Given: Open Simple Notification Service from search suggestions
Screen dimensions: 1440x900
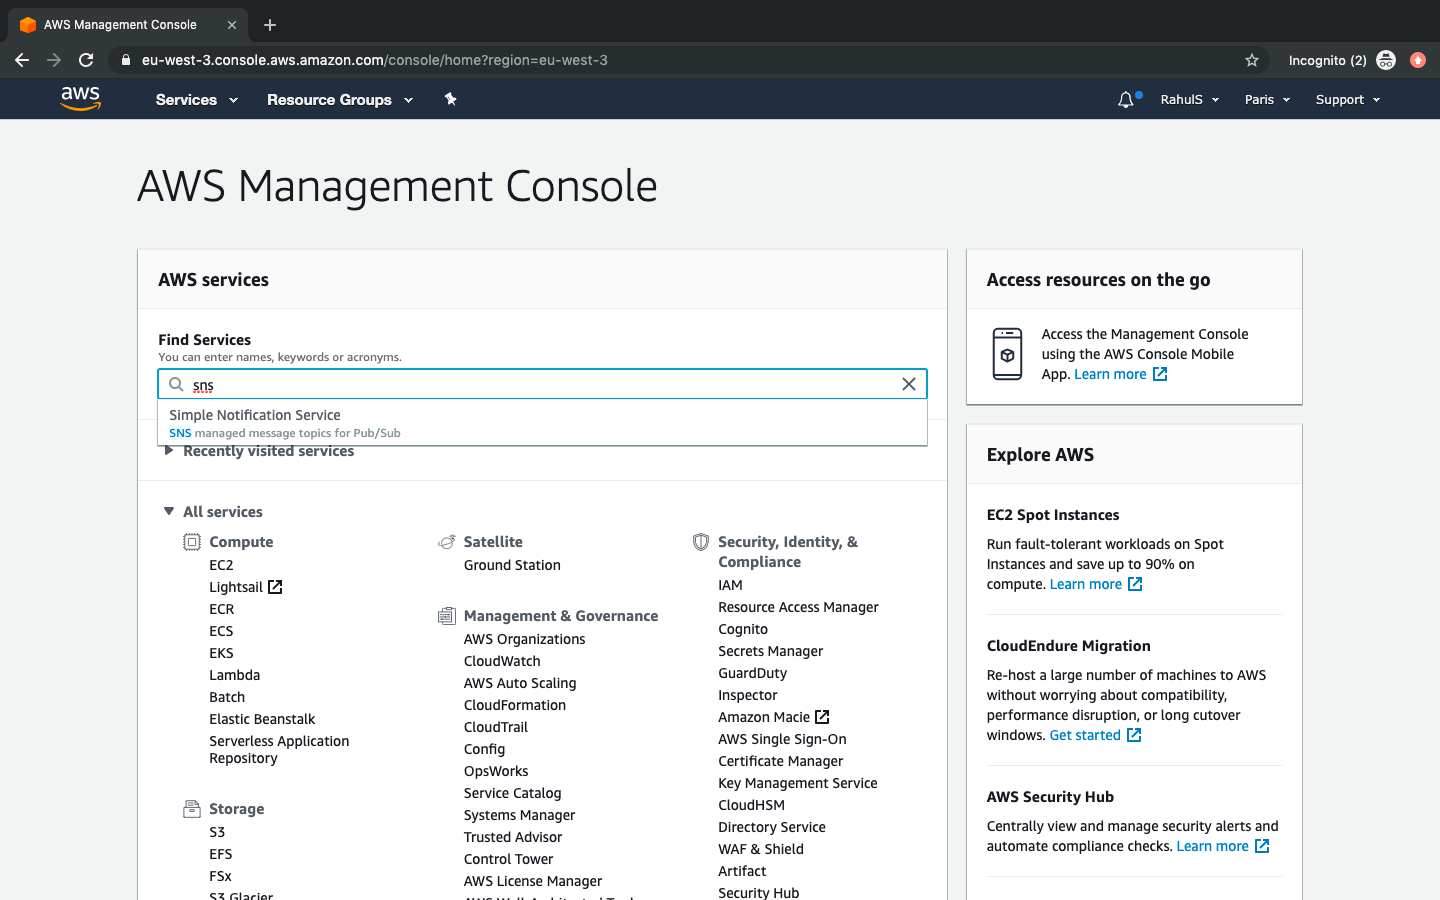Looking at the screenshot, I should point(254,414).
